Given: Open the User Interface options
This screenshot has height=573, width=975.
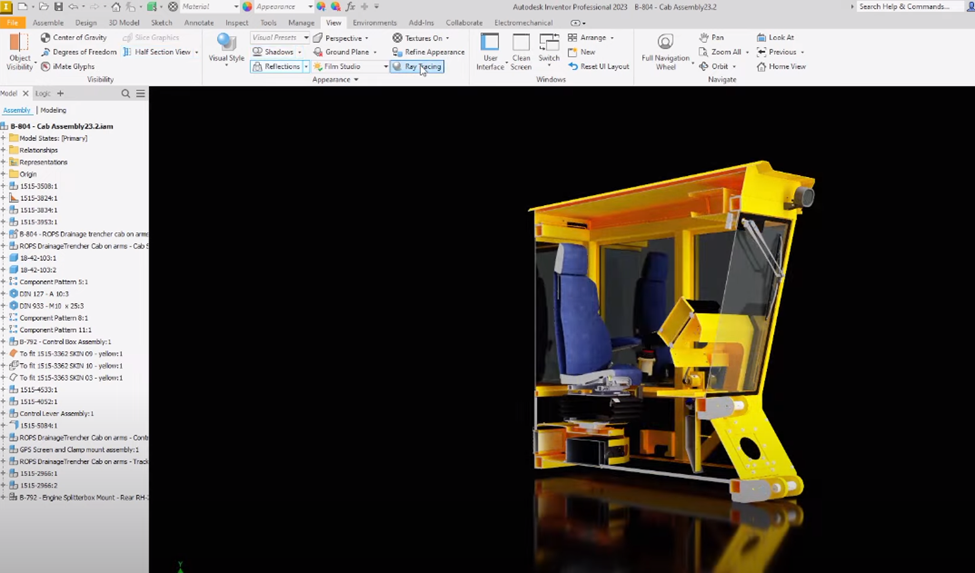Looking at the screenshot, I should click(x=490, y=52).
